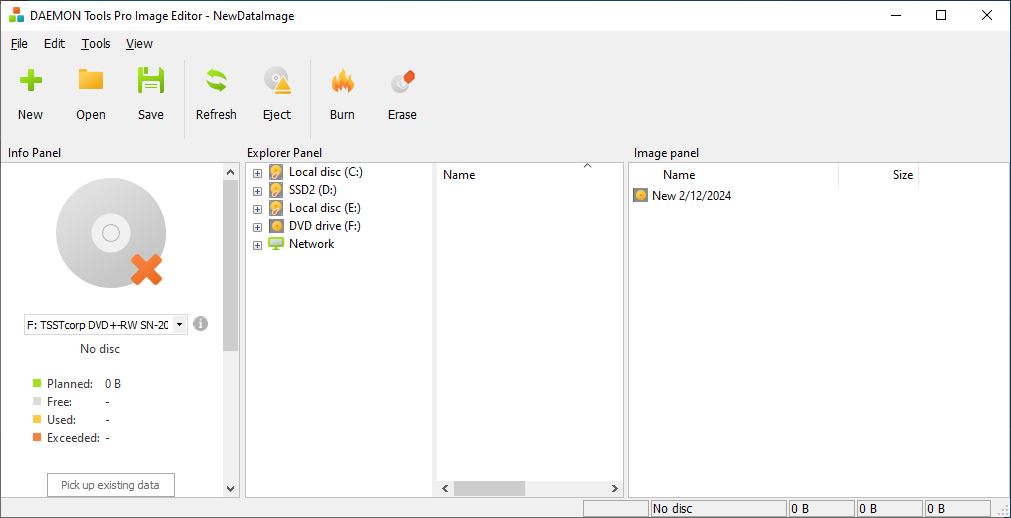Expand the Local disc (C:) tree node
1011x518 pixels.
point(257,174)
